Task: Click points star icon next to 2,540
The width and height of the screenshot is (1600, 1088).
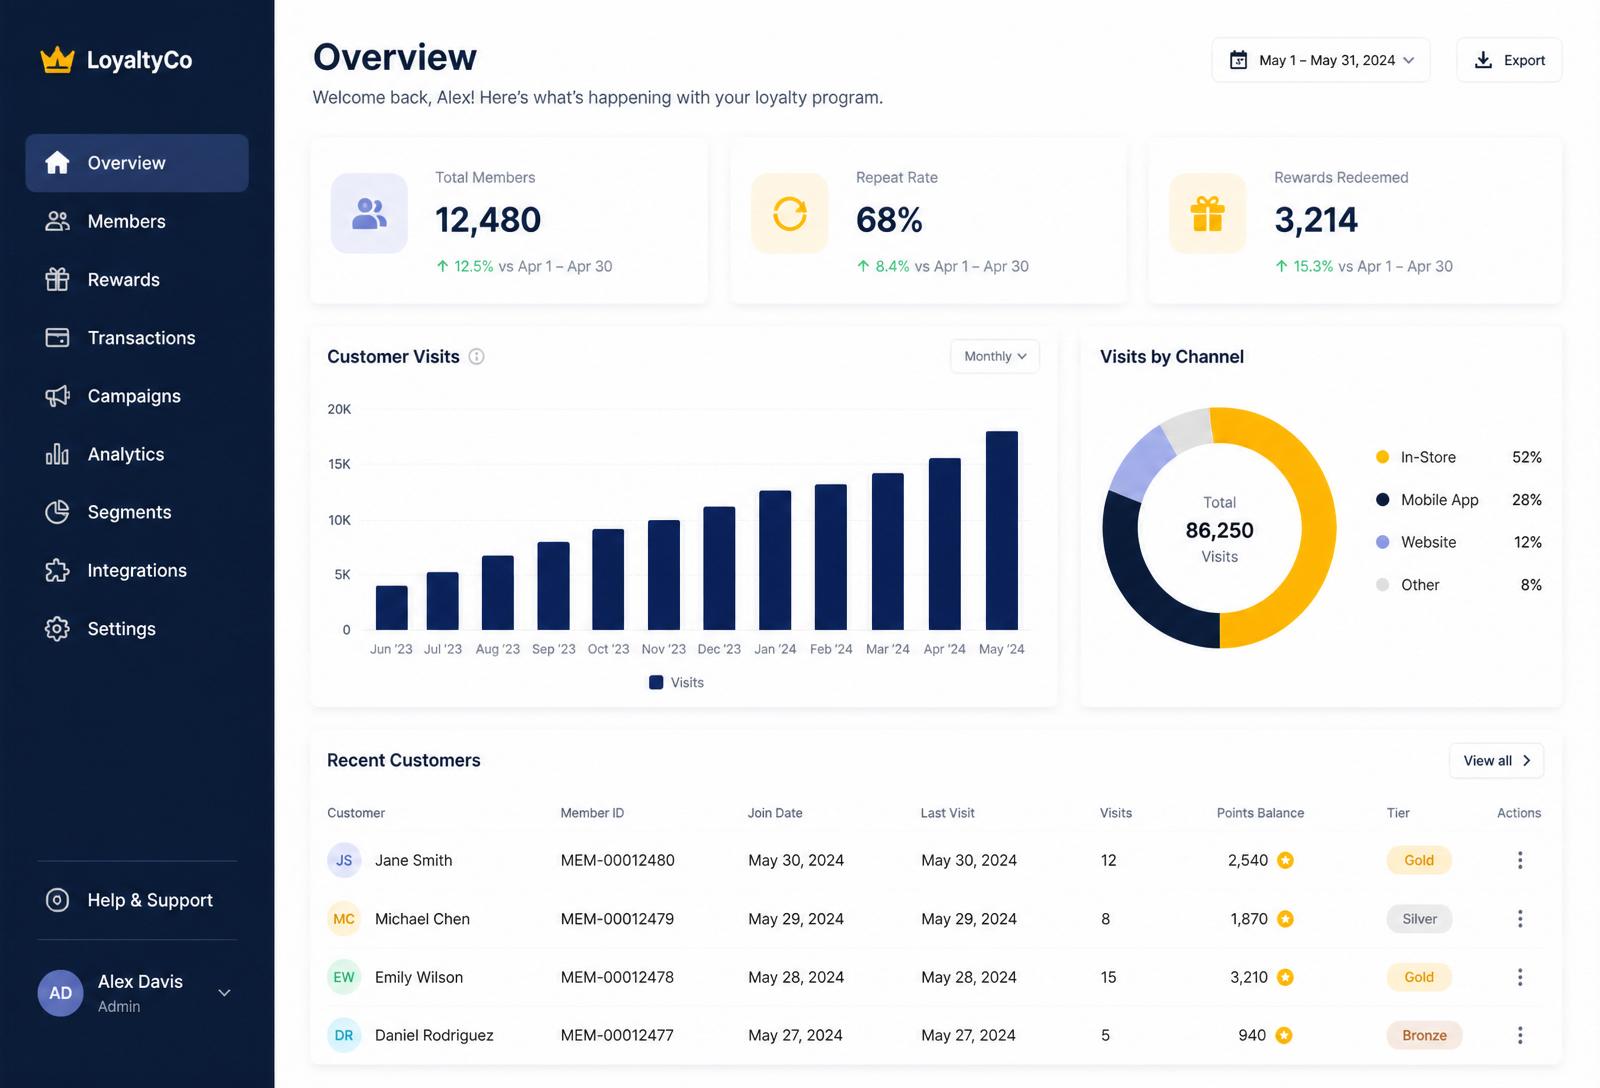Action: (x=1286, y=860)
